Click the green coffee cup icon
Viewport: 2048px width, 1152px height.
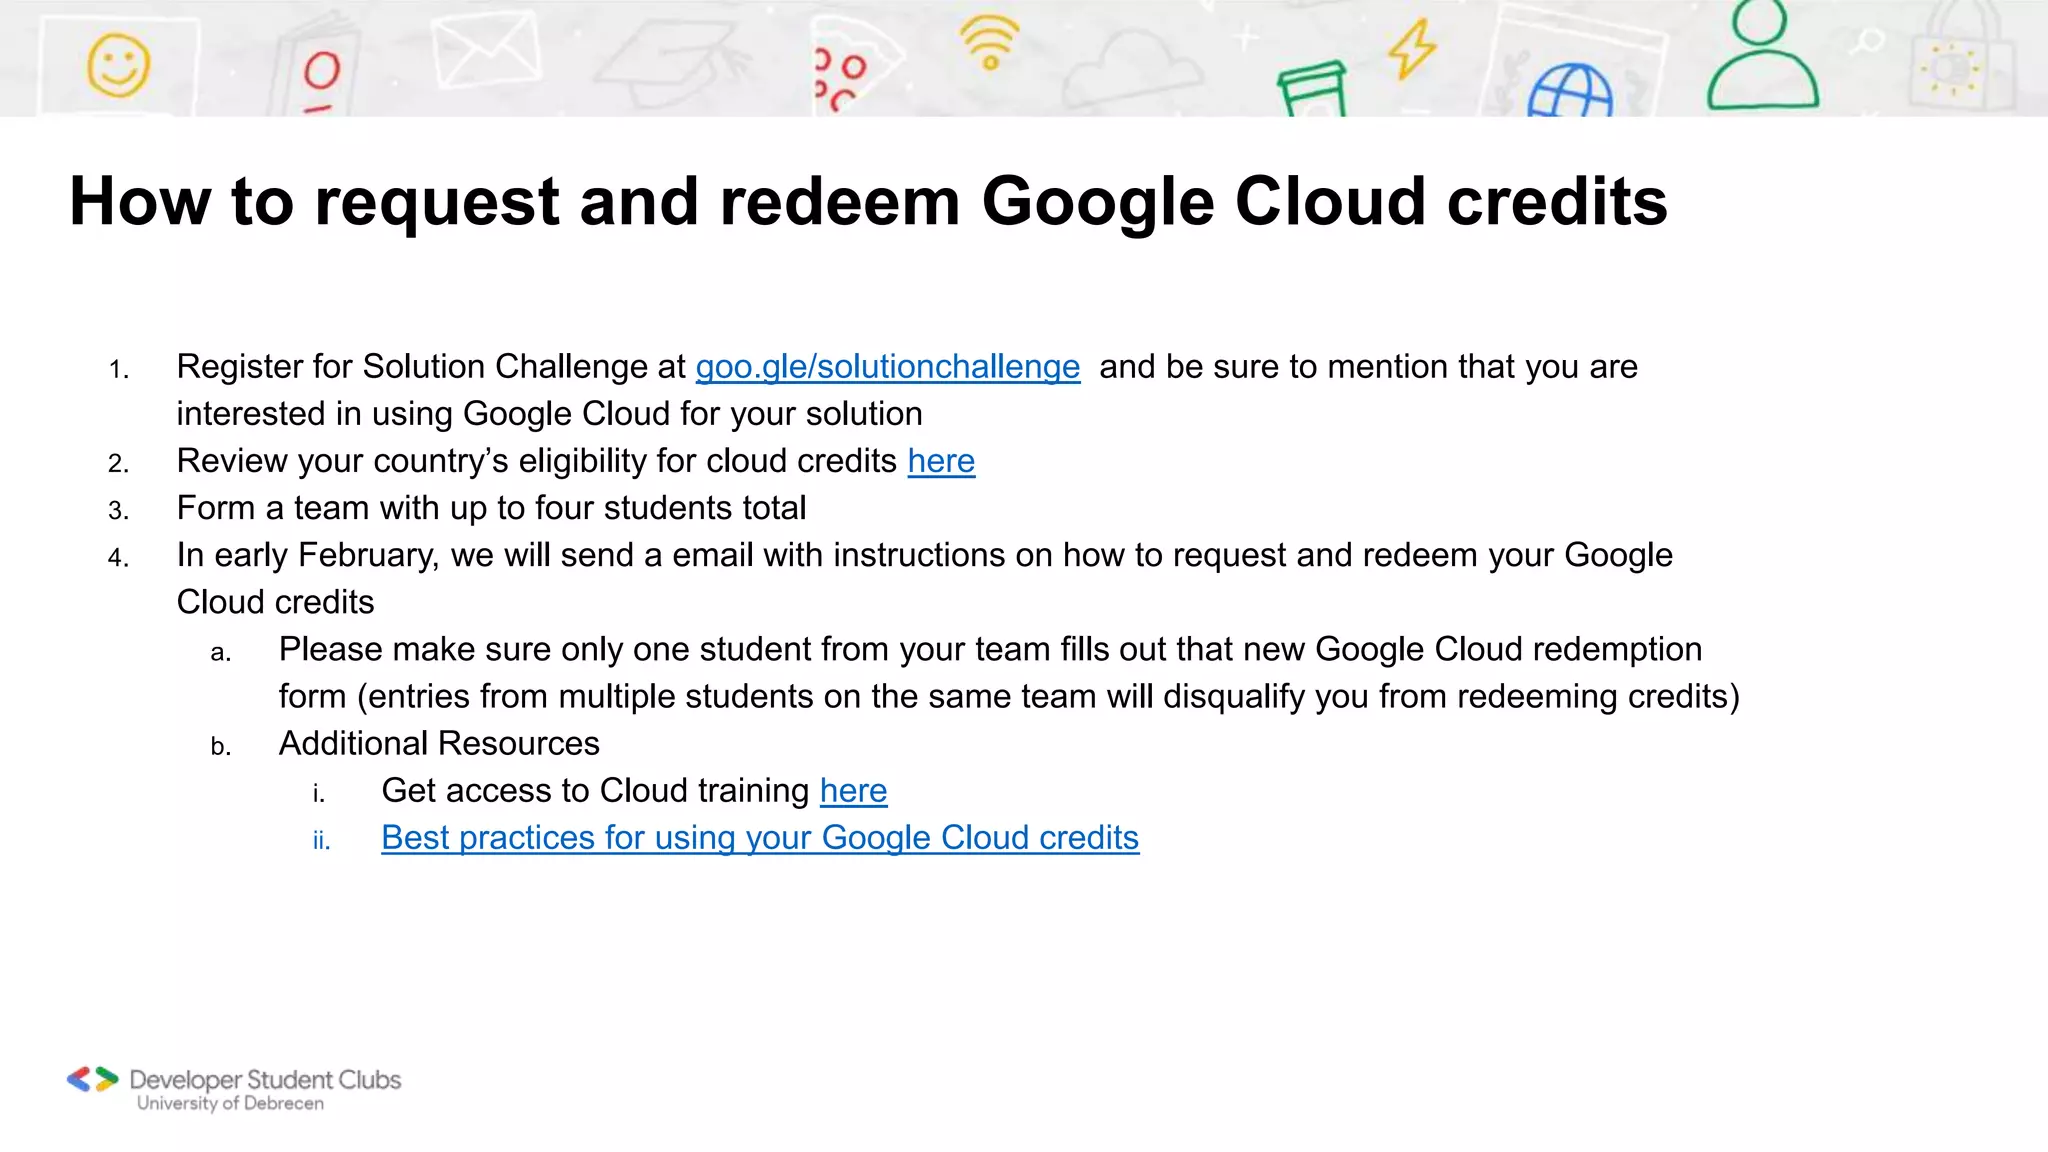[x=1313, y=88]
